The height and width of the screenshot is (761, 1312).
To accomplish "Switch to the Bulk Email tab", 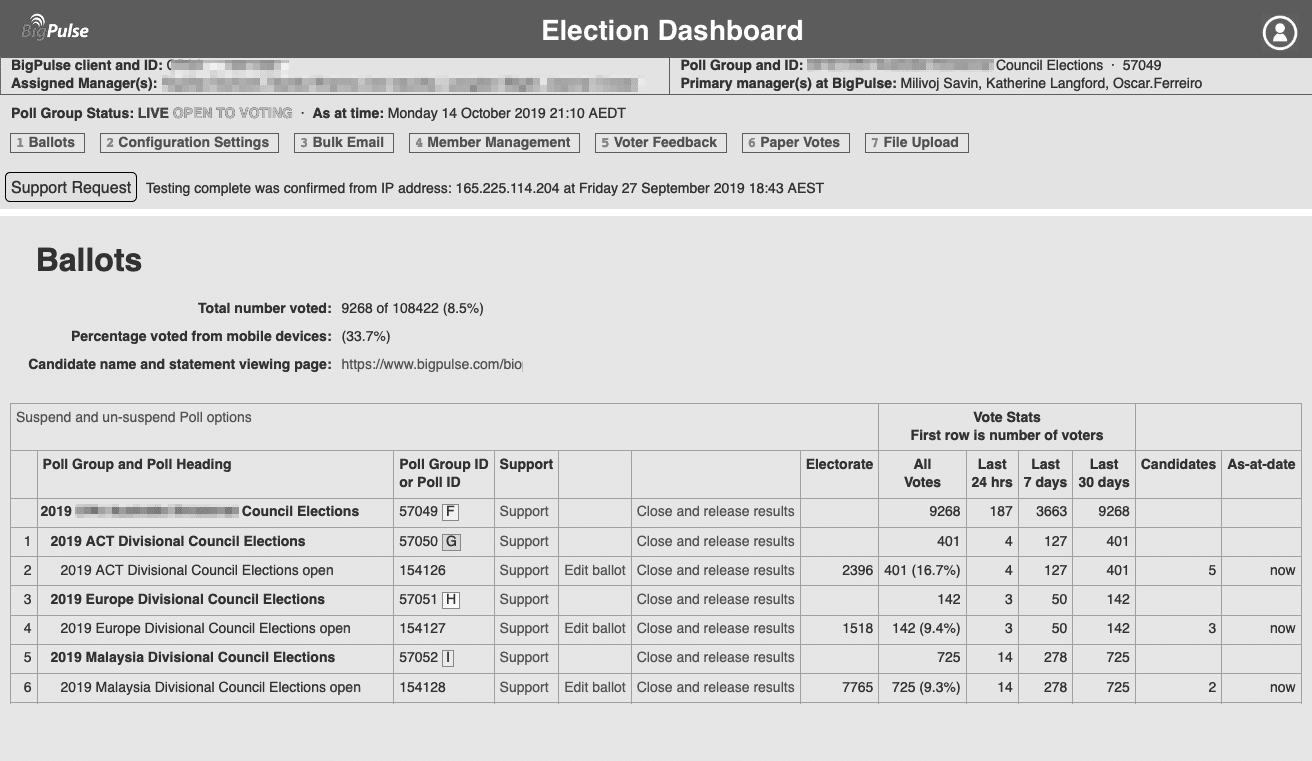I will (x=345, y=143).
